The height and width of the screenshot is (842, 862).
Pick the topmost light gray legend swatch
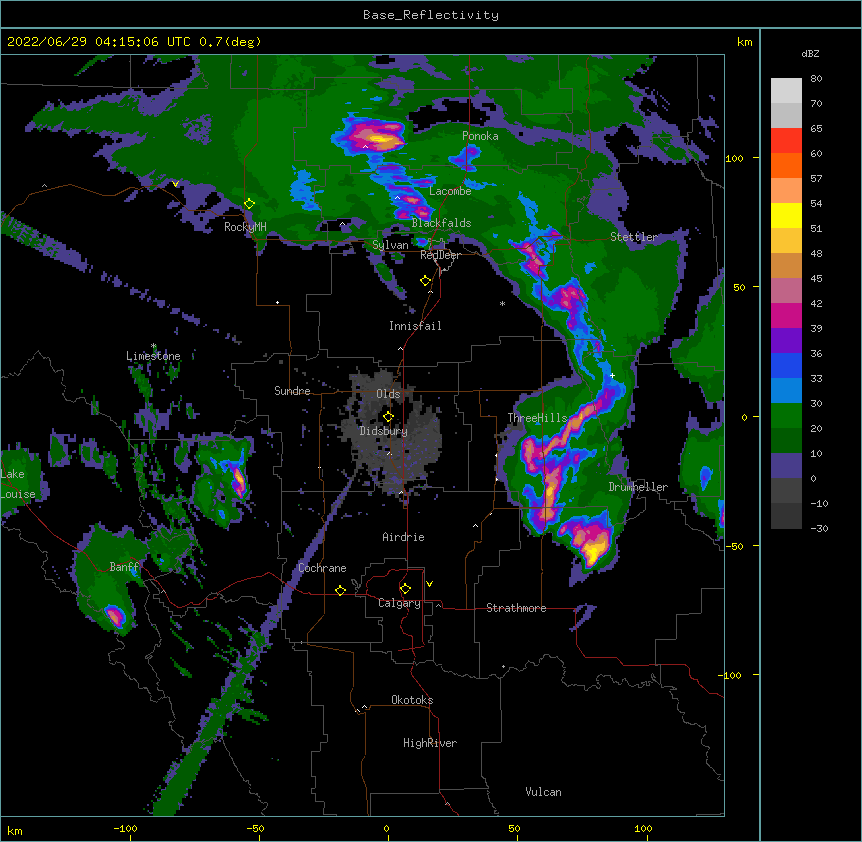[x=786, y=91]
